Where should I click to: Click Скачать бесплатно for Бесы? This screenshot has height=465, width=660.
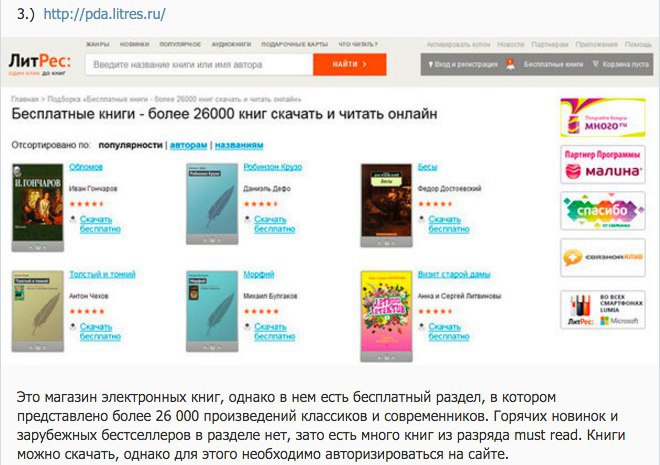(449, 224)
